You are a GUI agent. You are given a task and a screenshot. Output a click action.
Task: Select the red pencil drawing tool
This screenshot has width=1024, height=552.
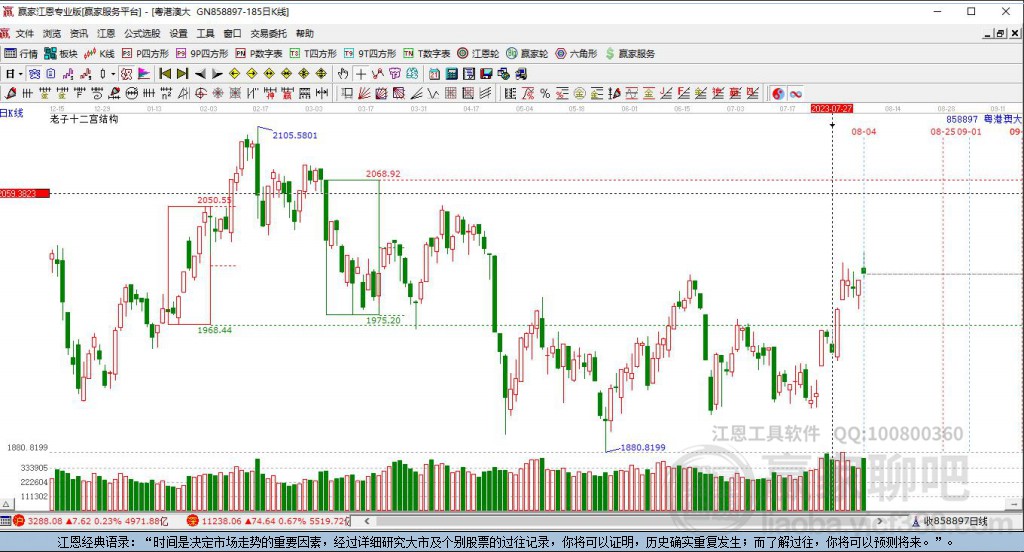pos(10,93)
